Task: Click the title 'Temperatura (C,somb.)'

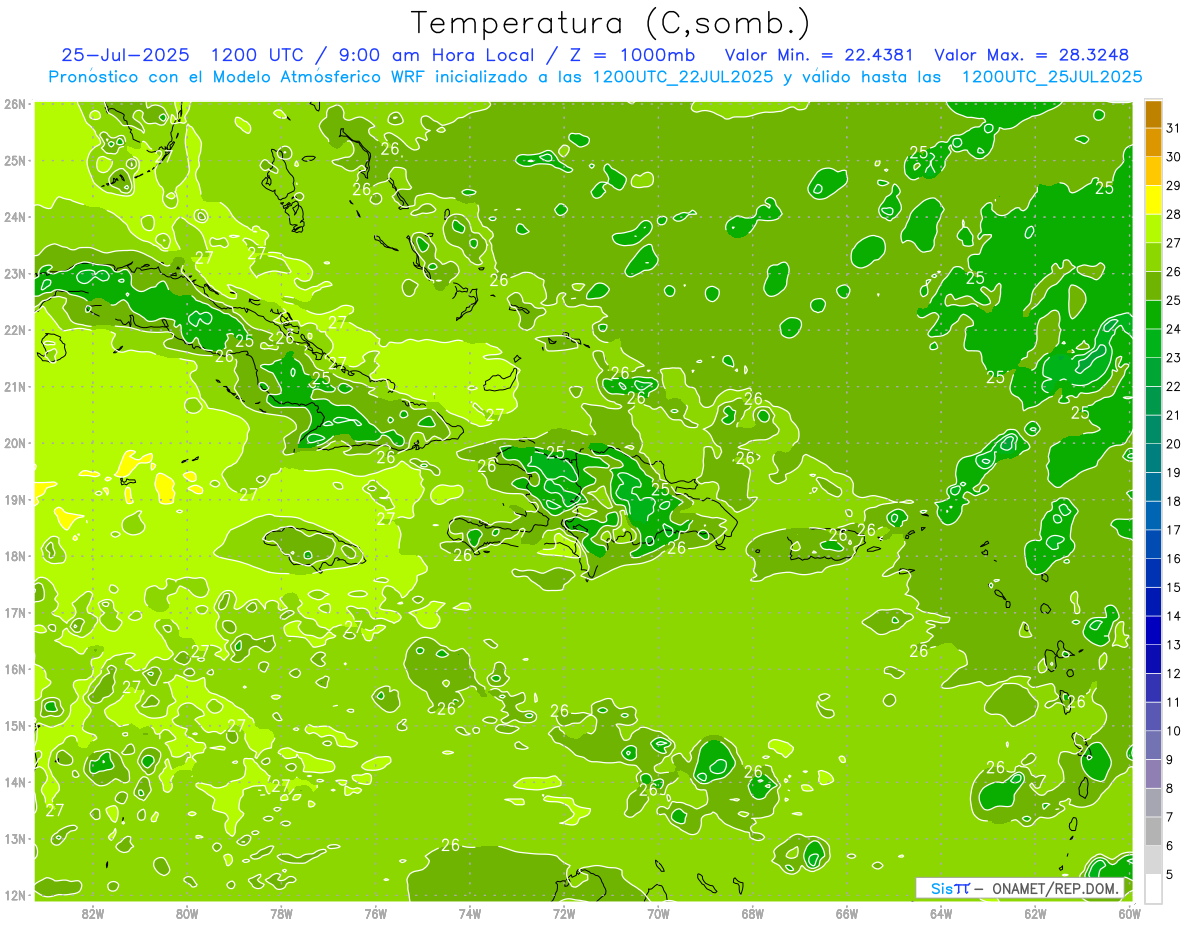Action: [611, 23]
